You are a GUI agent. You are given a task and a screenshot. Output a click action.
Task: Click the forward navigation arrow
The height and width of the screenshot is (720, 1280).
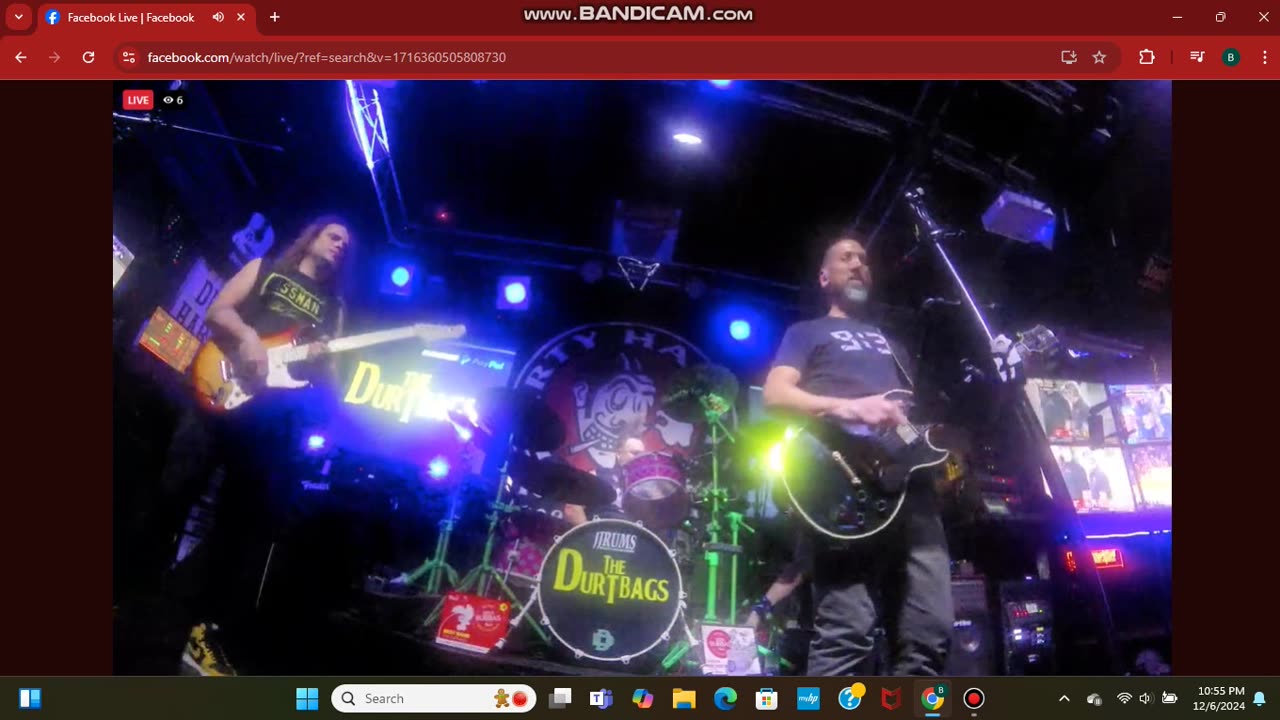(x=54, y=57)
